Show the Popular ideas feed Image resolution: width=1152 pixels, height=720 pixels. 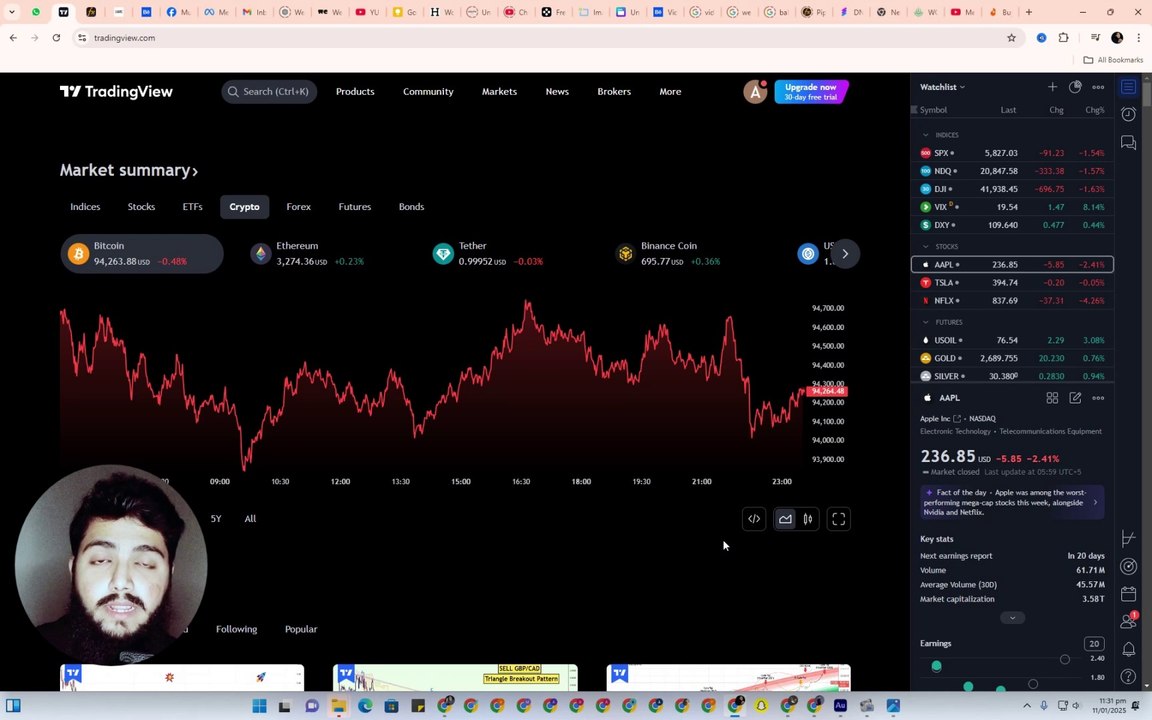click(301, 629)
